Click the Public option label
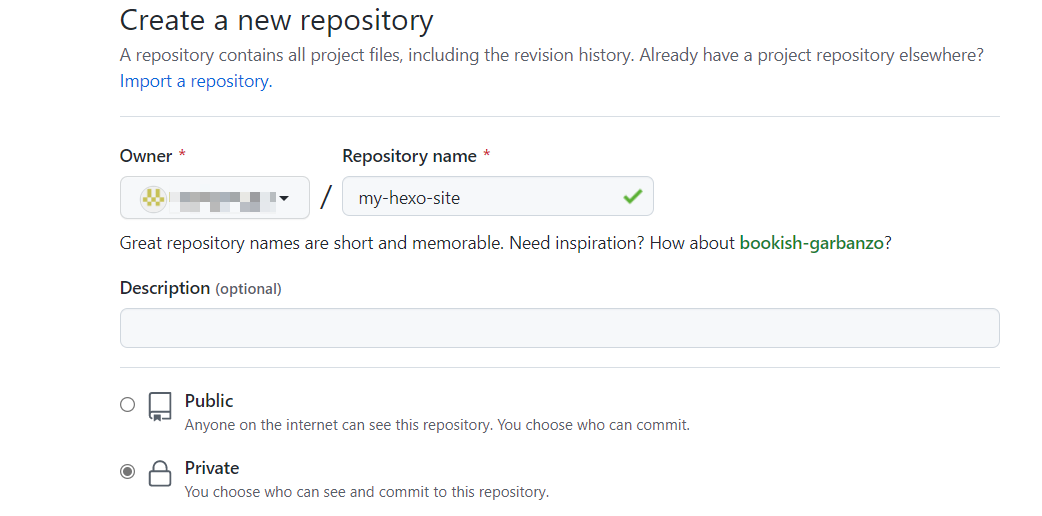 (209, 401)
